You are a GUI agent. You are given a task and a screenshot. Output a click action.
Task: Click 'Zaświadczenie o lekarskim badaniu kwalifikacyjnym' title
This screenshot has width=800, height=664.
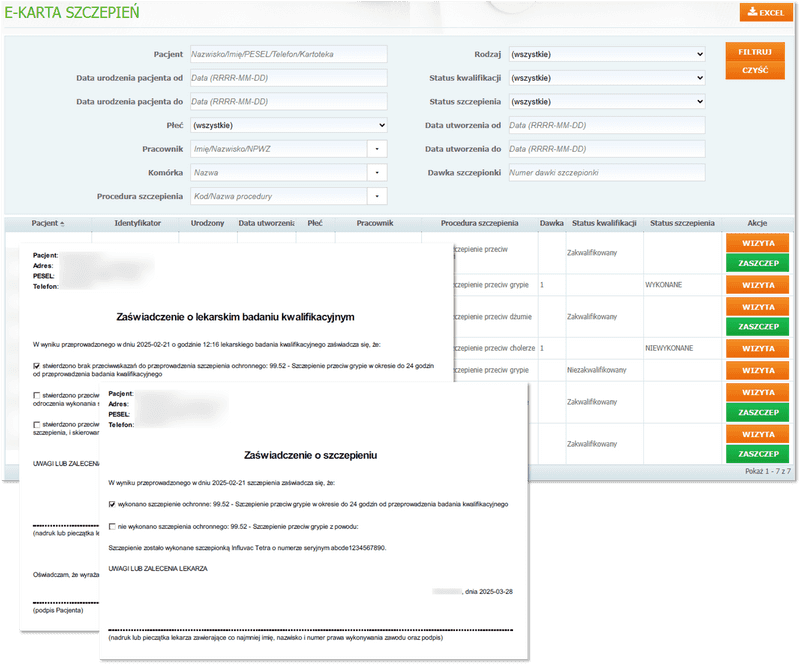[x=235, y=317]
